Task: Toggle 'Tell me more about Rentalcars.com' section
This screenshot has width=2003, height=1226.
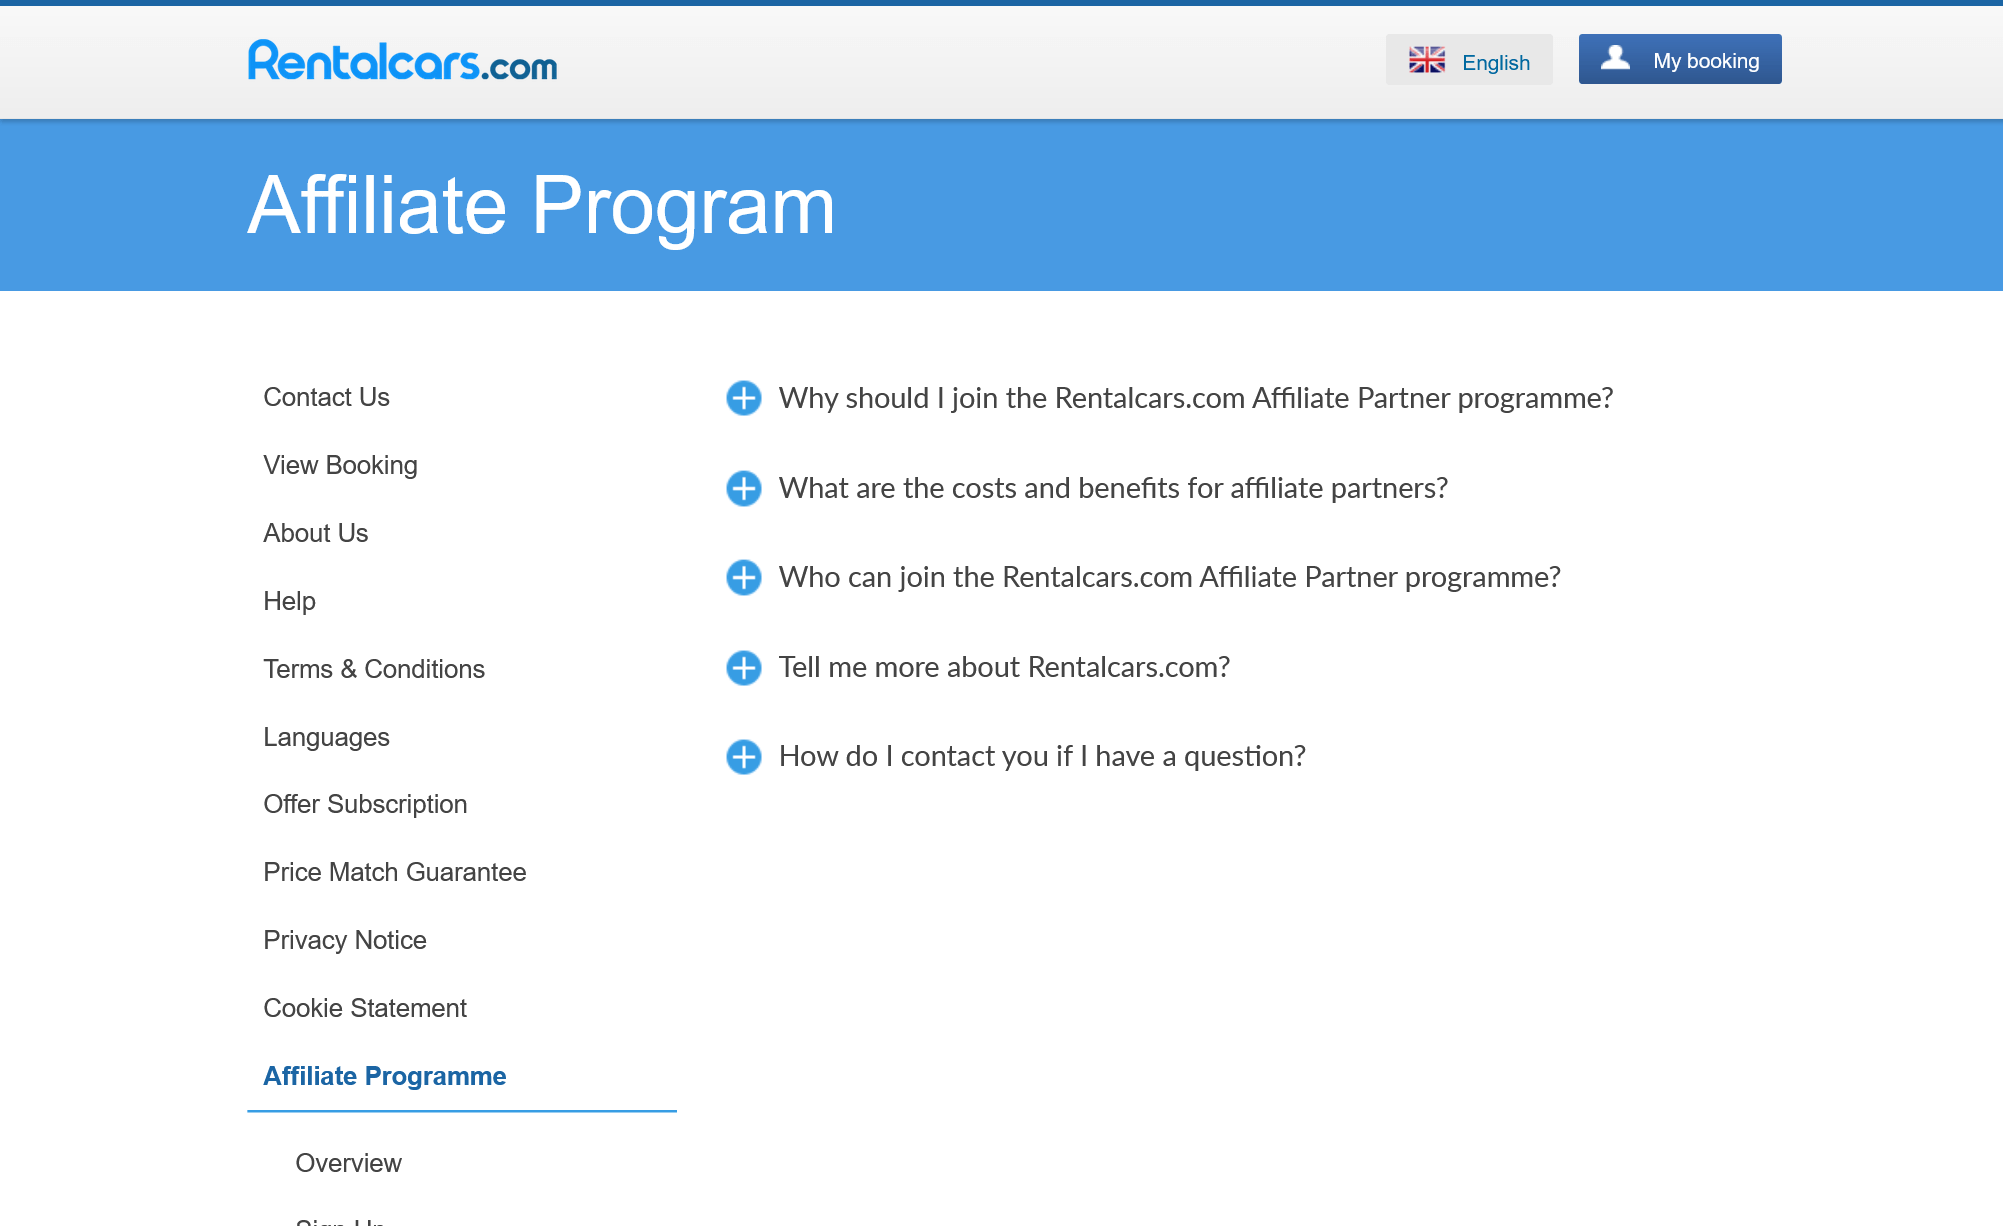Action: tap(745, 665)
